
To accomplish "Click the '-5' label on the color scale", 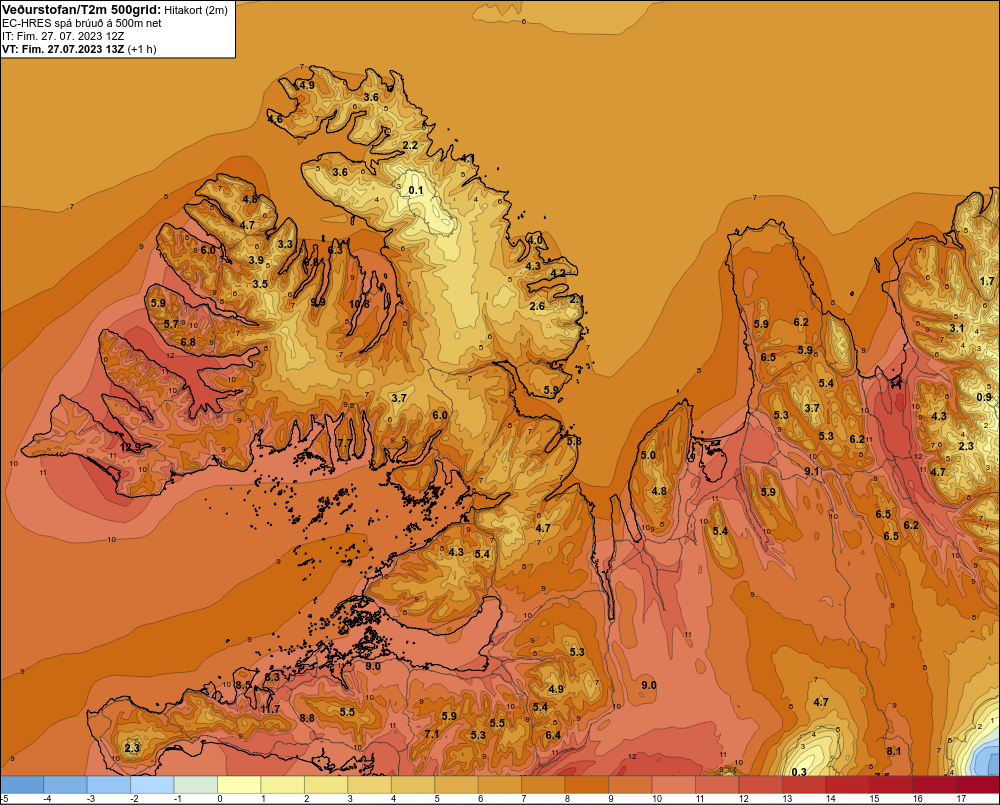I will (4, 799).
